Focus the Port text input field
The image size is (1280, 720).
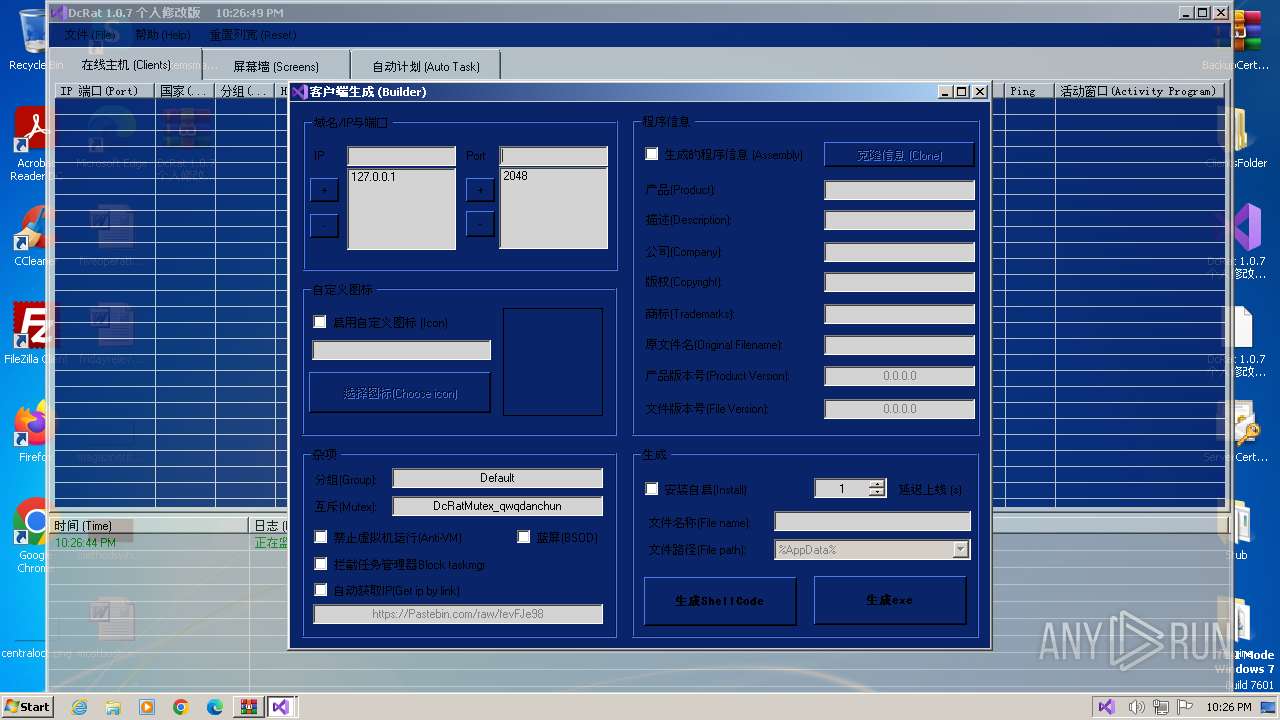pos(554,156)
